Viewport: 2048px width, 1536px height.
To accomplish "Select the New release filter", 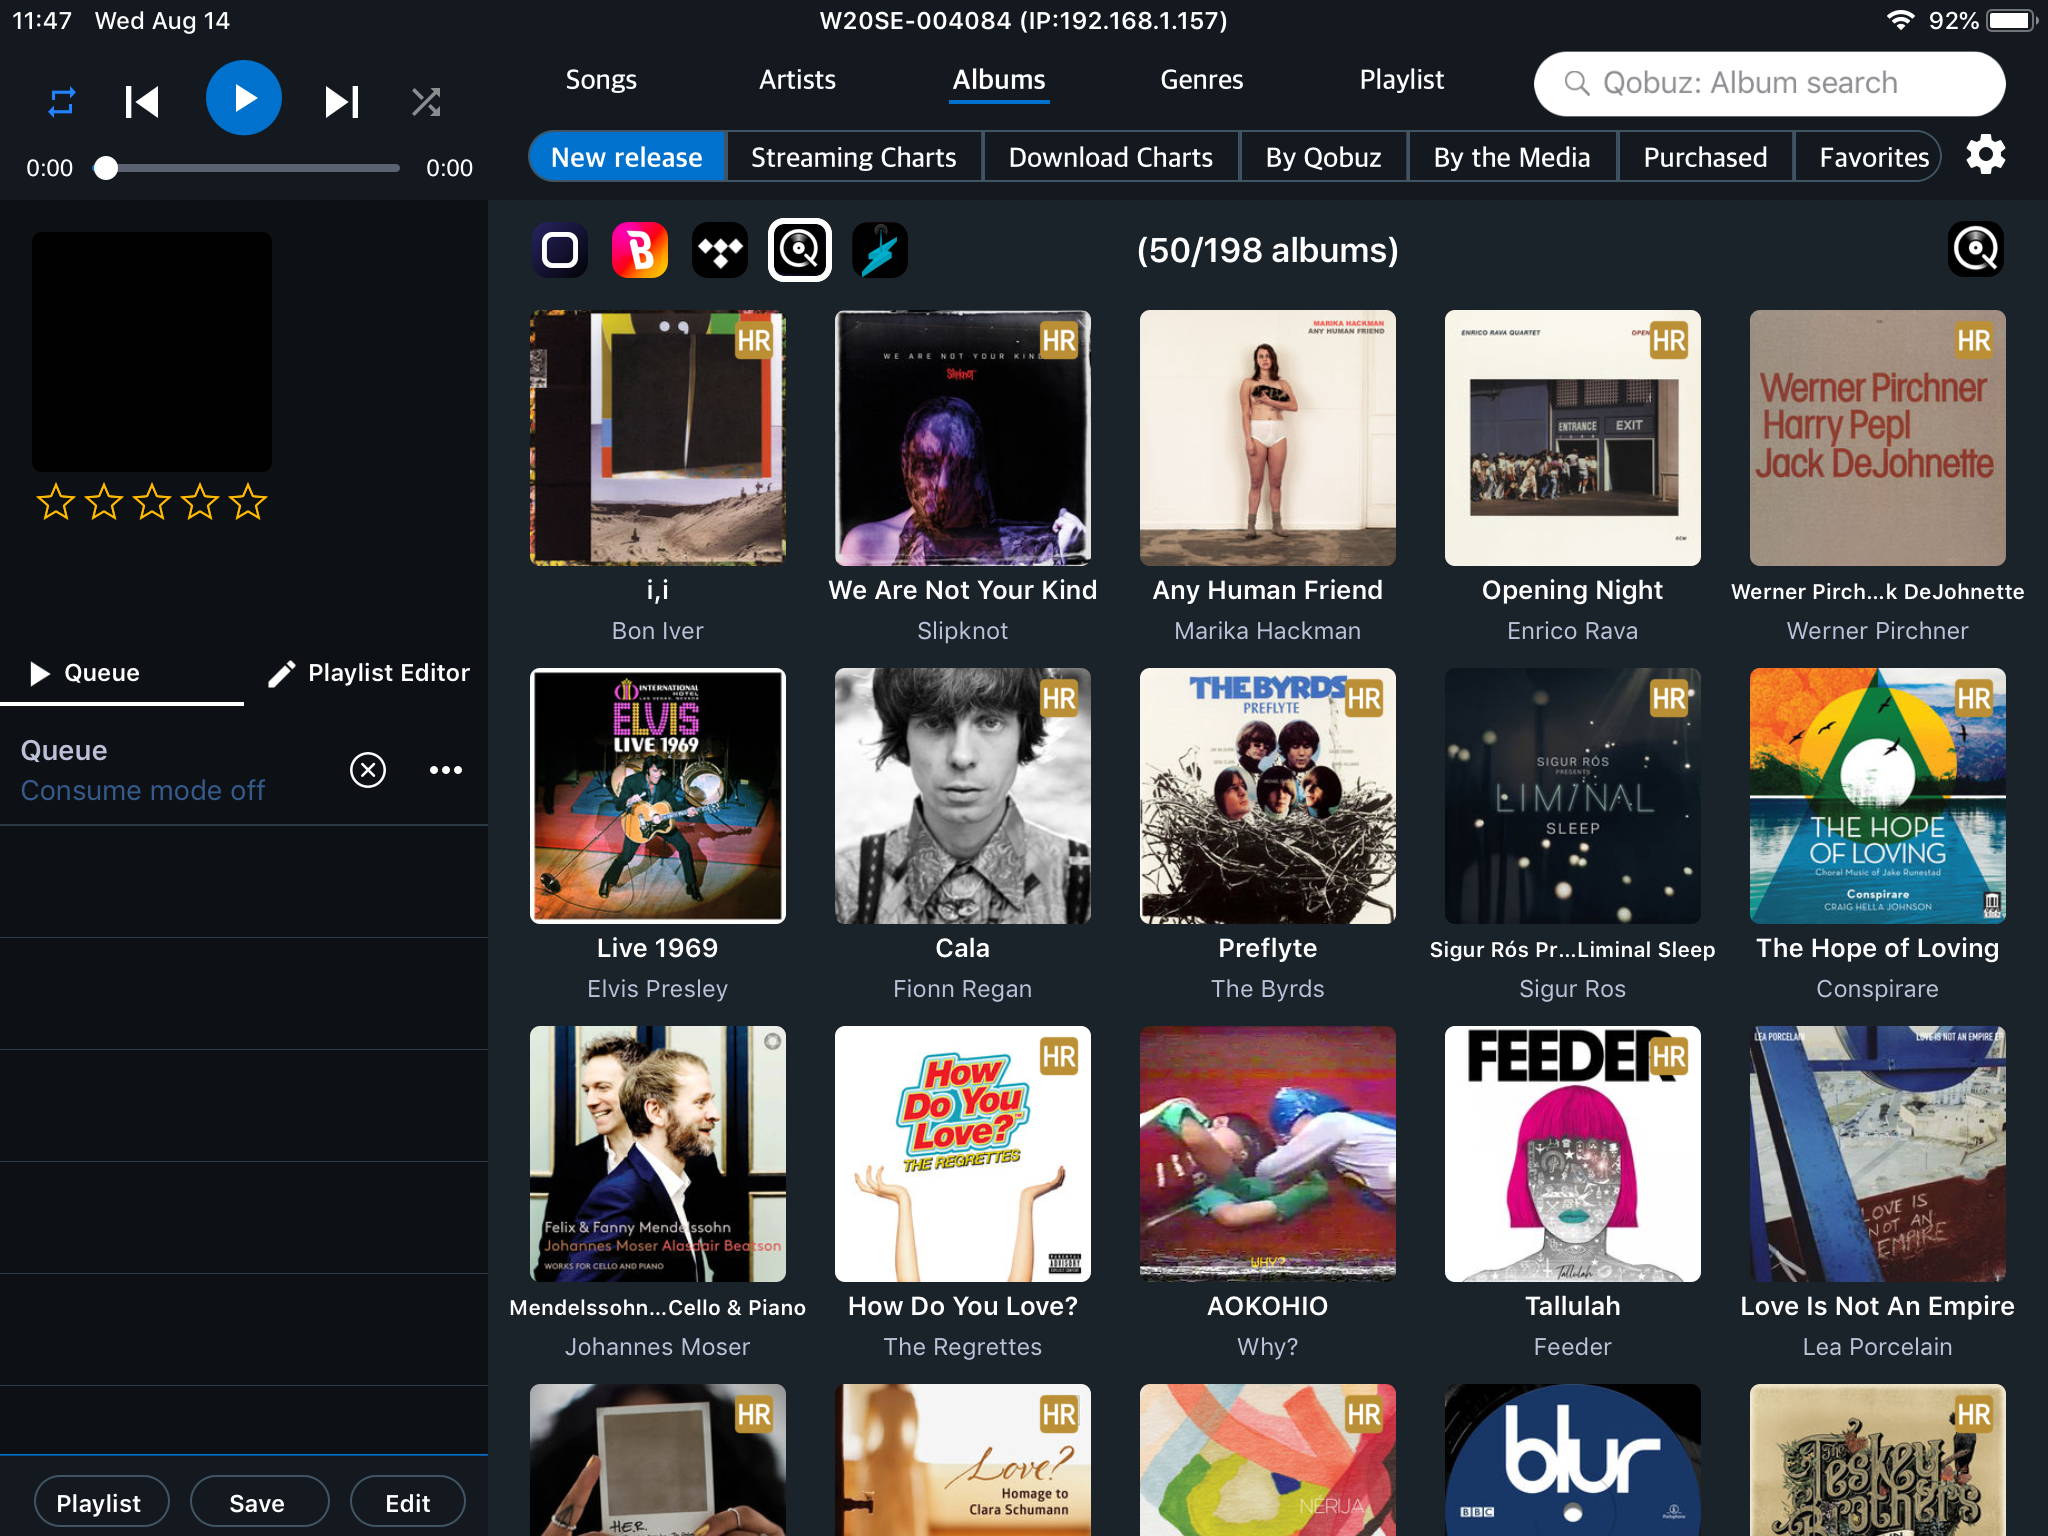I will click(x=627, y=157).
